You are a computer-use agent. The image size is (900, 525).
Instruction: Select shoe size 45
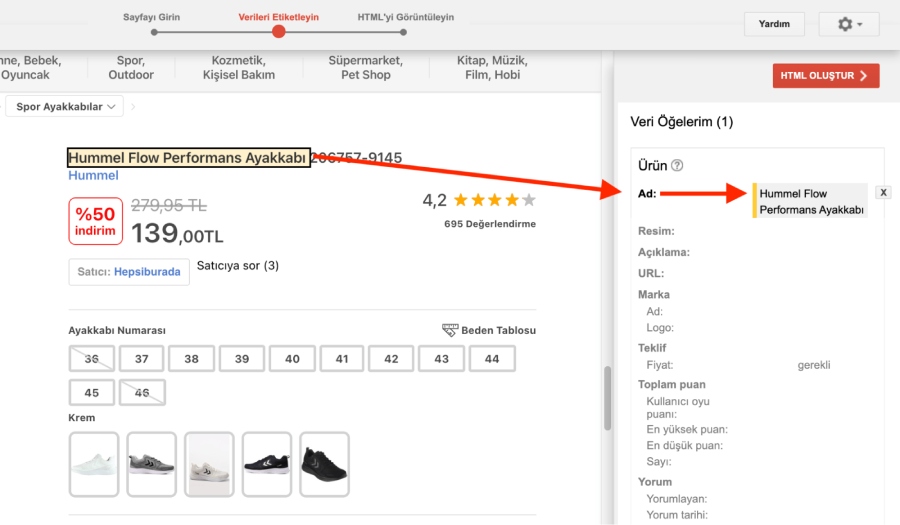tap(91, 392)
